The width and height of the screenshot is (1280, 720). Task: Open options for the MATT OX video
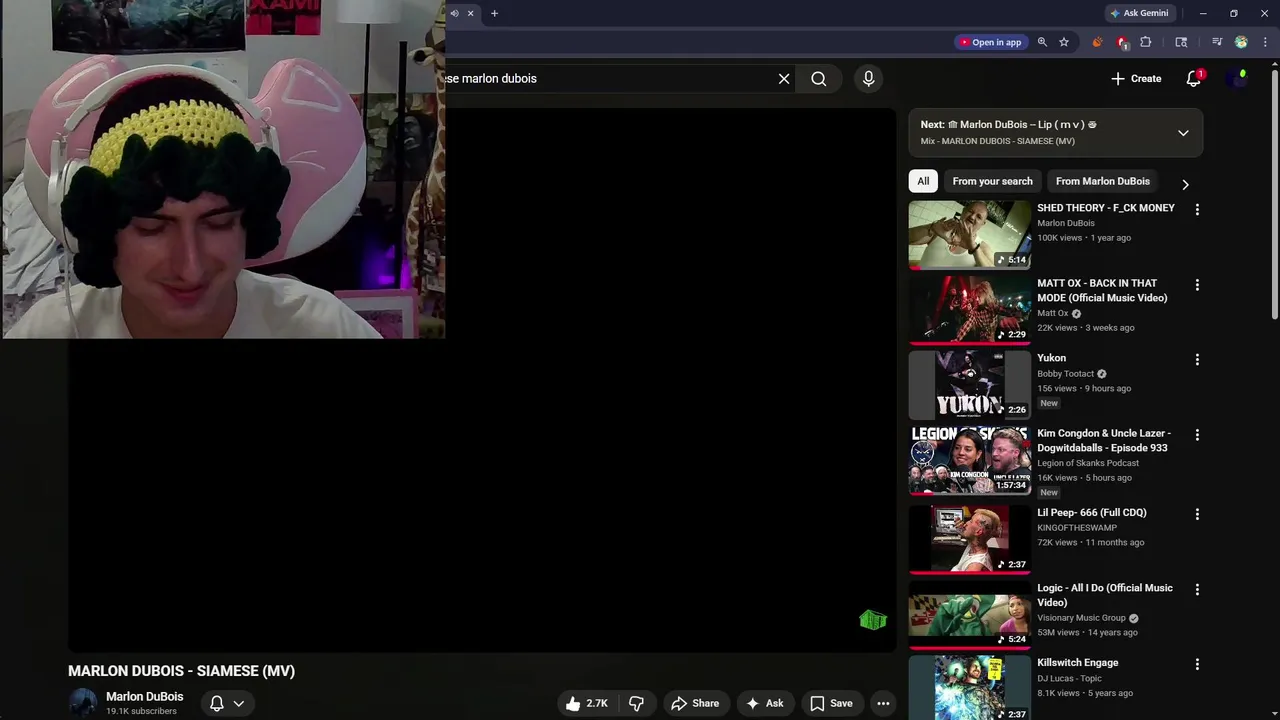tap(1197, 285)
